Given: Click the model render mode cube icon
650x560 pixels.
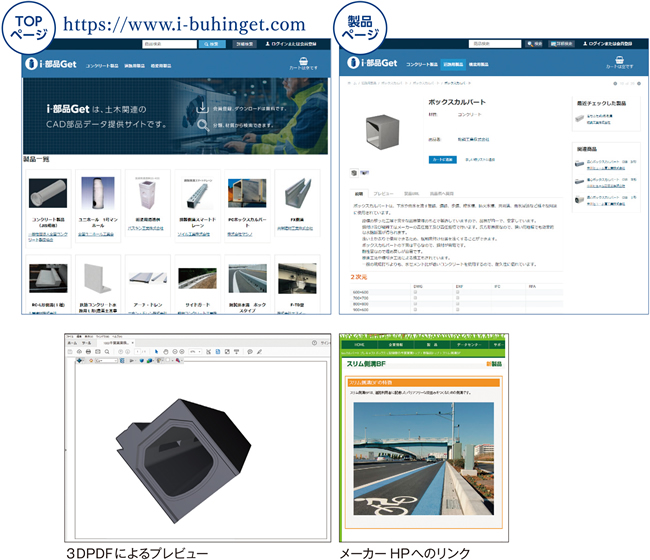Looking at the screenshot, I should tap(150, 361).
